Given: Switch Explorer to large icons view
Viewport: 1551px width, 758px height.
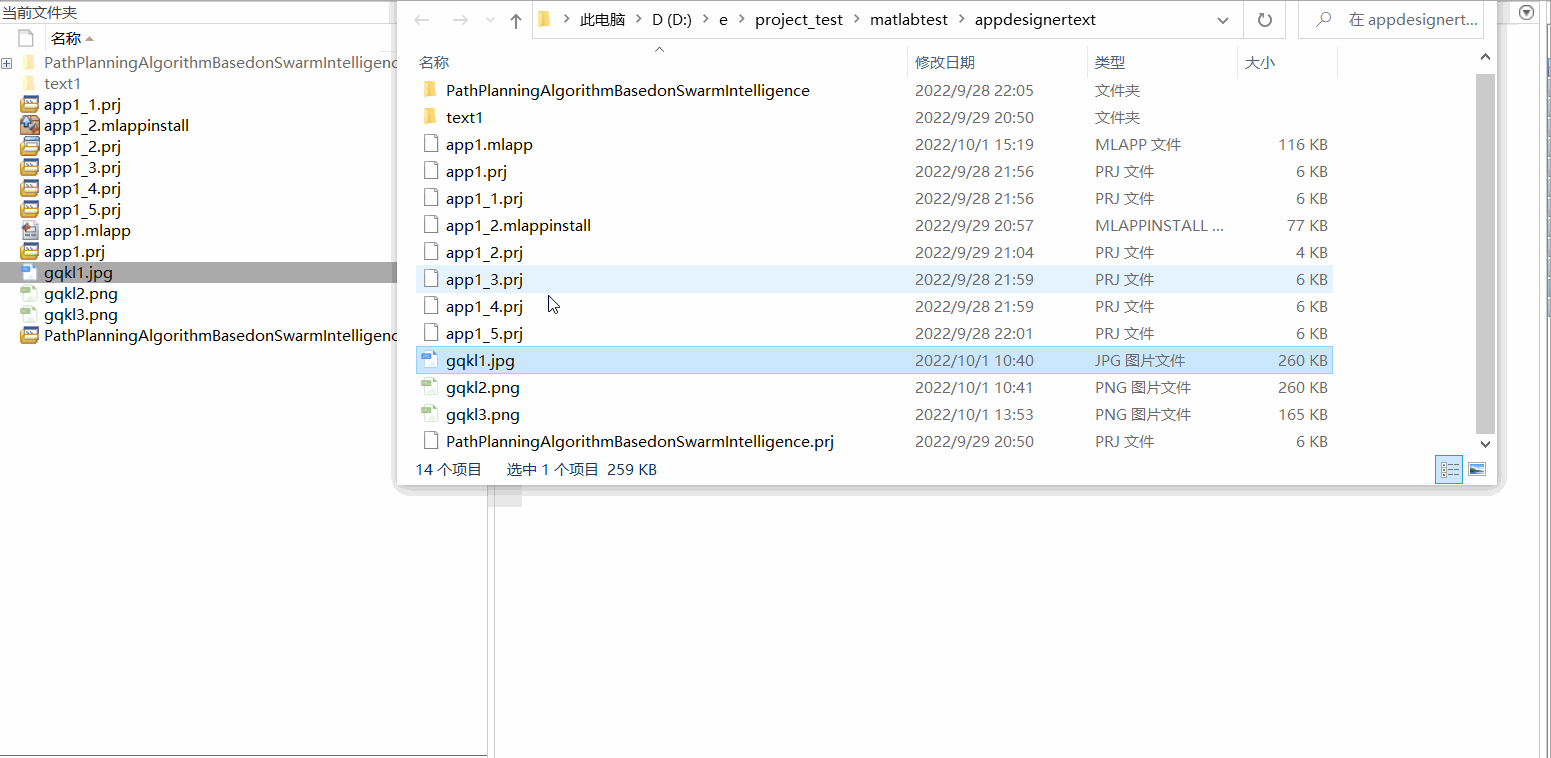Looking at the screenshot, I should coord(1476,469).
